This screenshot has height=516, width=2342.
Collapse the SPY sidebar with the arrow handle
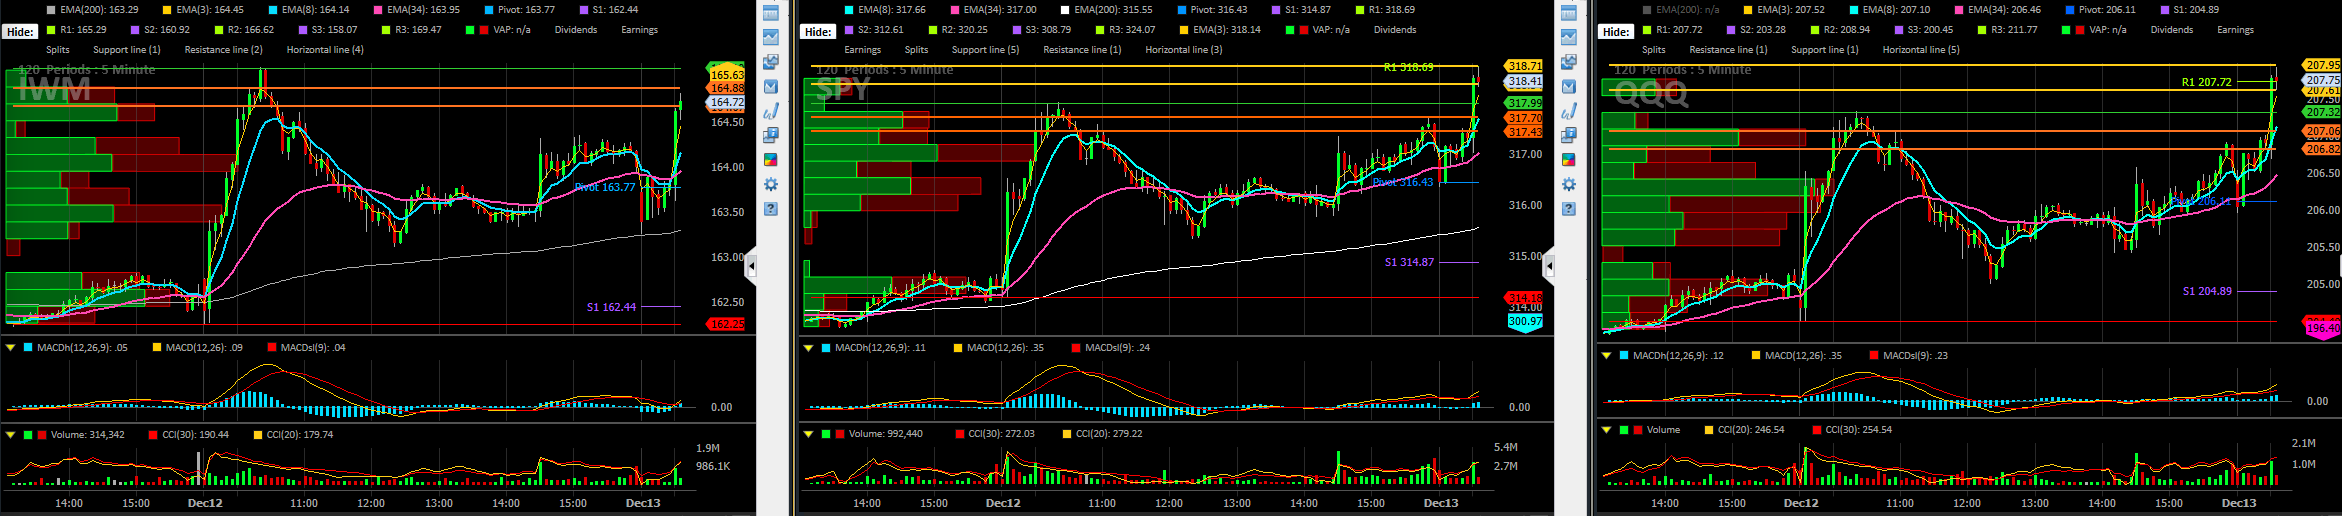pyautogui.click(x=1549, y=266)
